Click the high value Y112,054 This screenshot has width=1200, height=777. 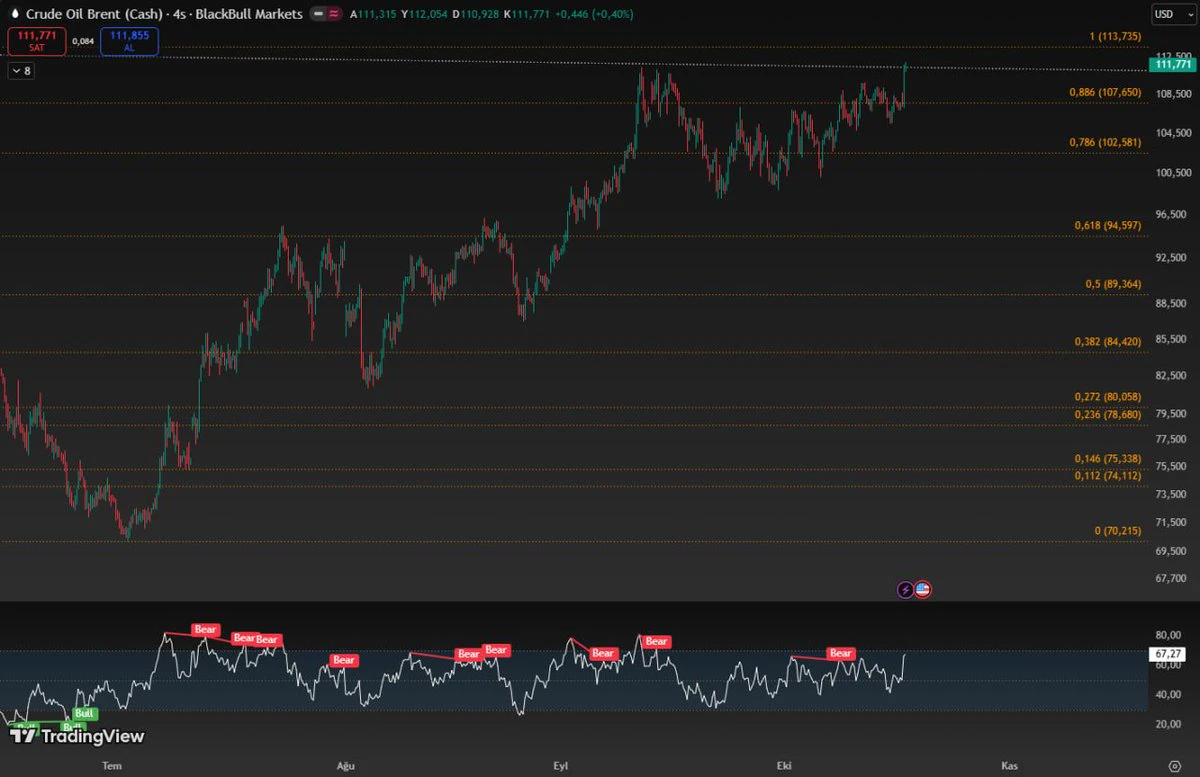pos(424,15)
